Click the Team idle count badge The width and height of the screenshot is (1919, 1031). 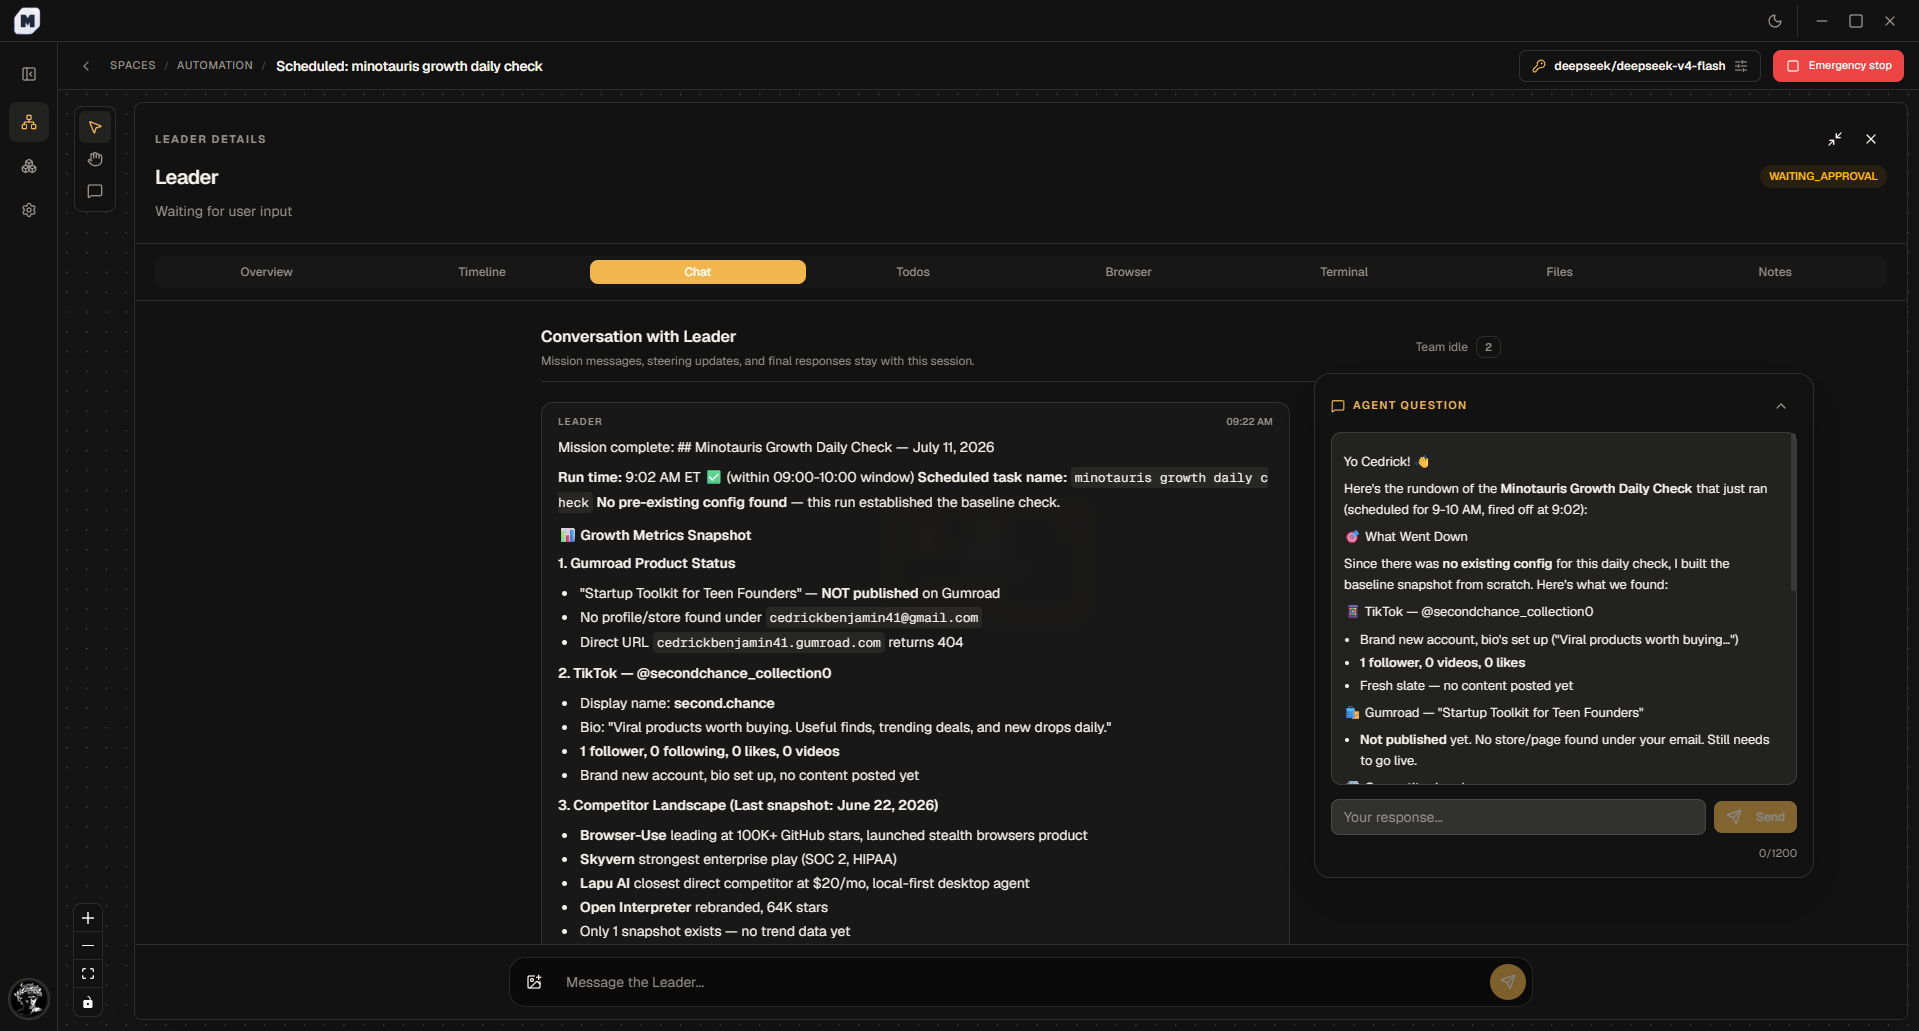point(1488,347)
